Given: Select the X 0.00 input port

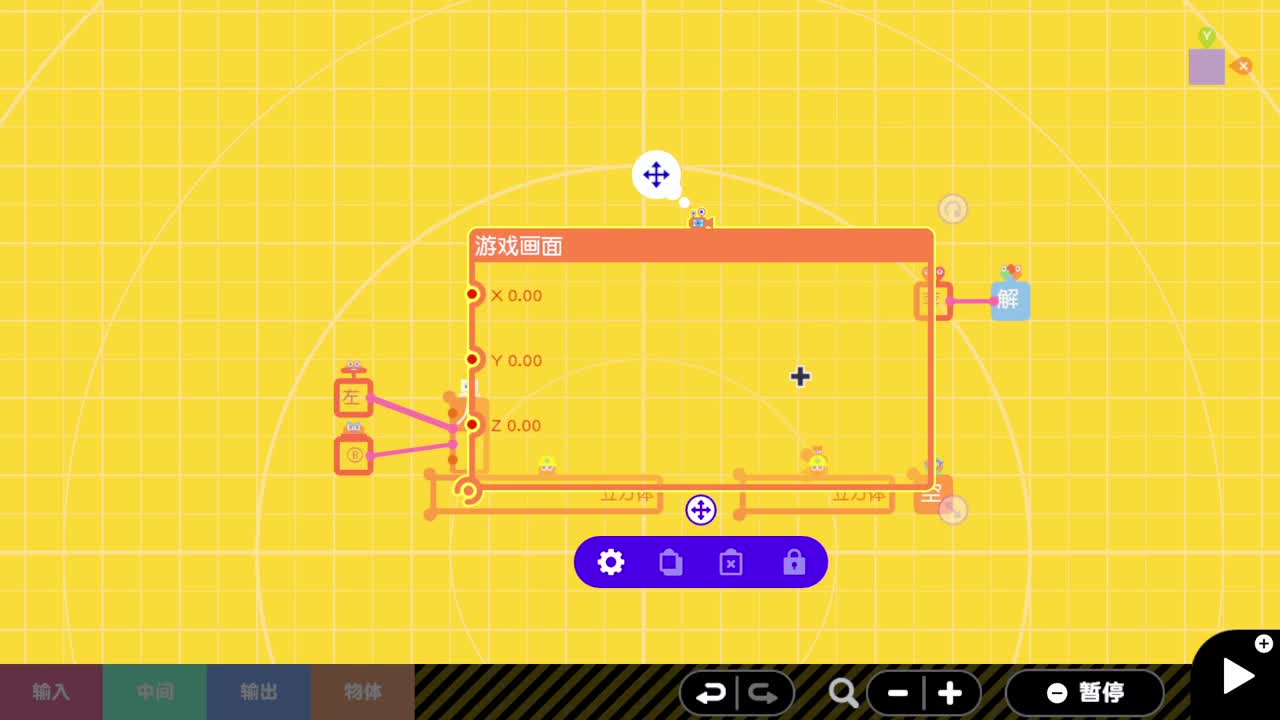Looking at the screenshot, I should pyautogui.click(x=473, y=294).
